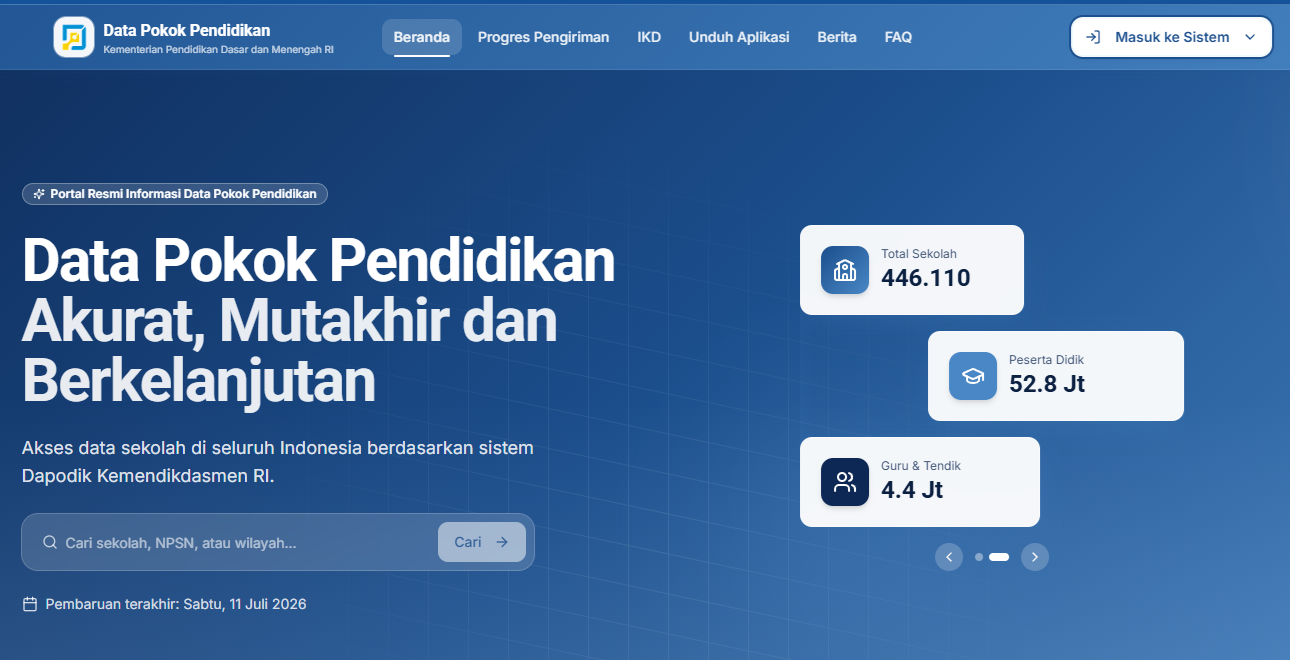
Task: Open Progres Pengiriman menu item
Action: pos(543,37)
